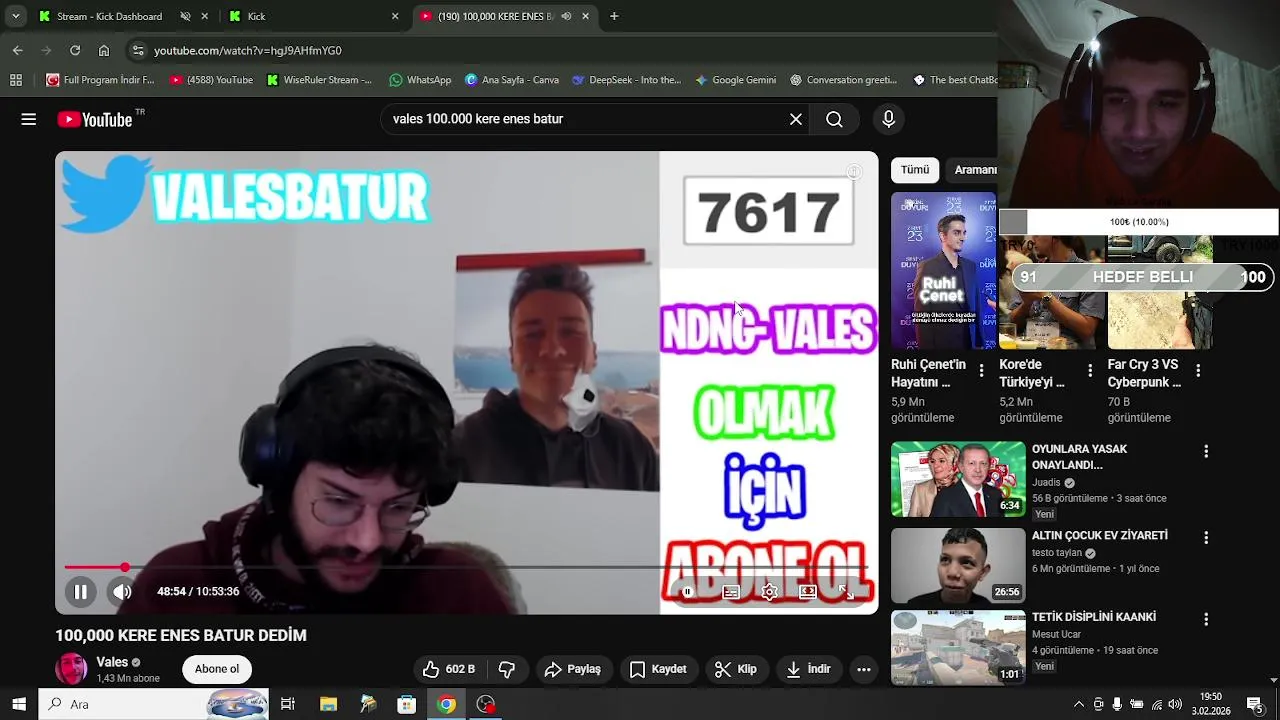Open options for TETİK DİSİPLİNİ KAANKİ
This screenshot has width=1280, height=720.
(x=1206, y=619)
